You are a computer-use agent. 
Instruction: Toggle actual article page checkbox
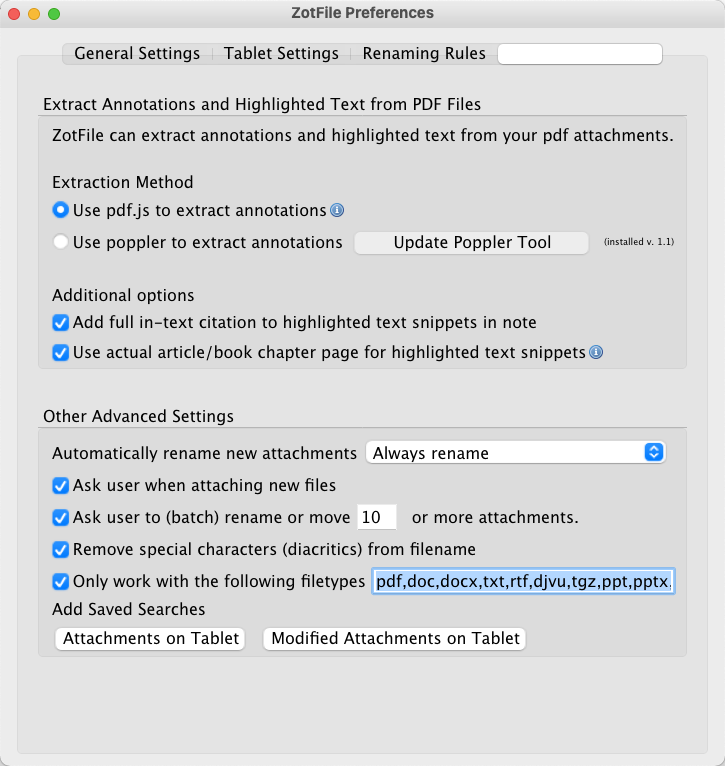coord(61,352)
